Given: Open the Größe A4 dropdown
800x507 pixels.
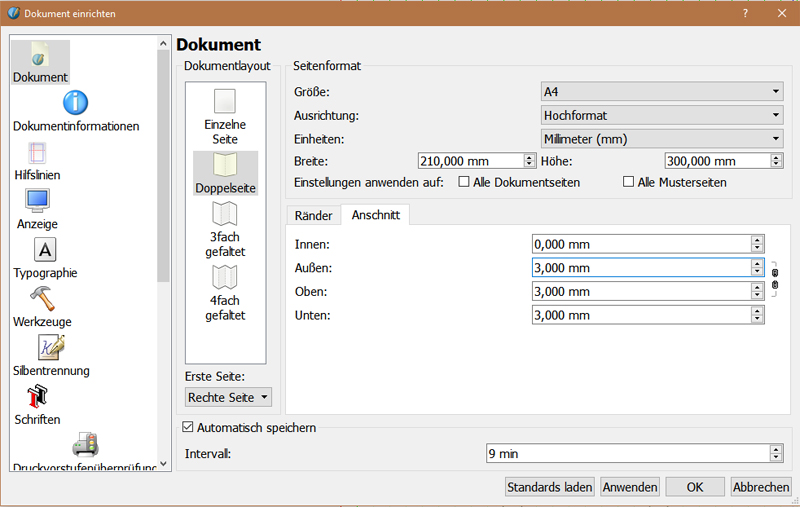Looking at the screenshot, I should coord(661,92).
